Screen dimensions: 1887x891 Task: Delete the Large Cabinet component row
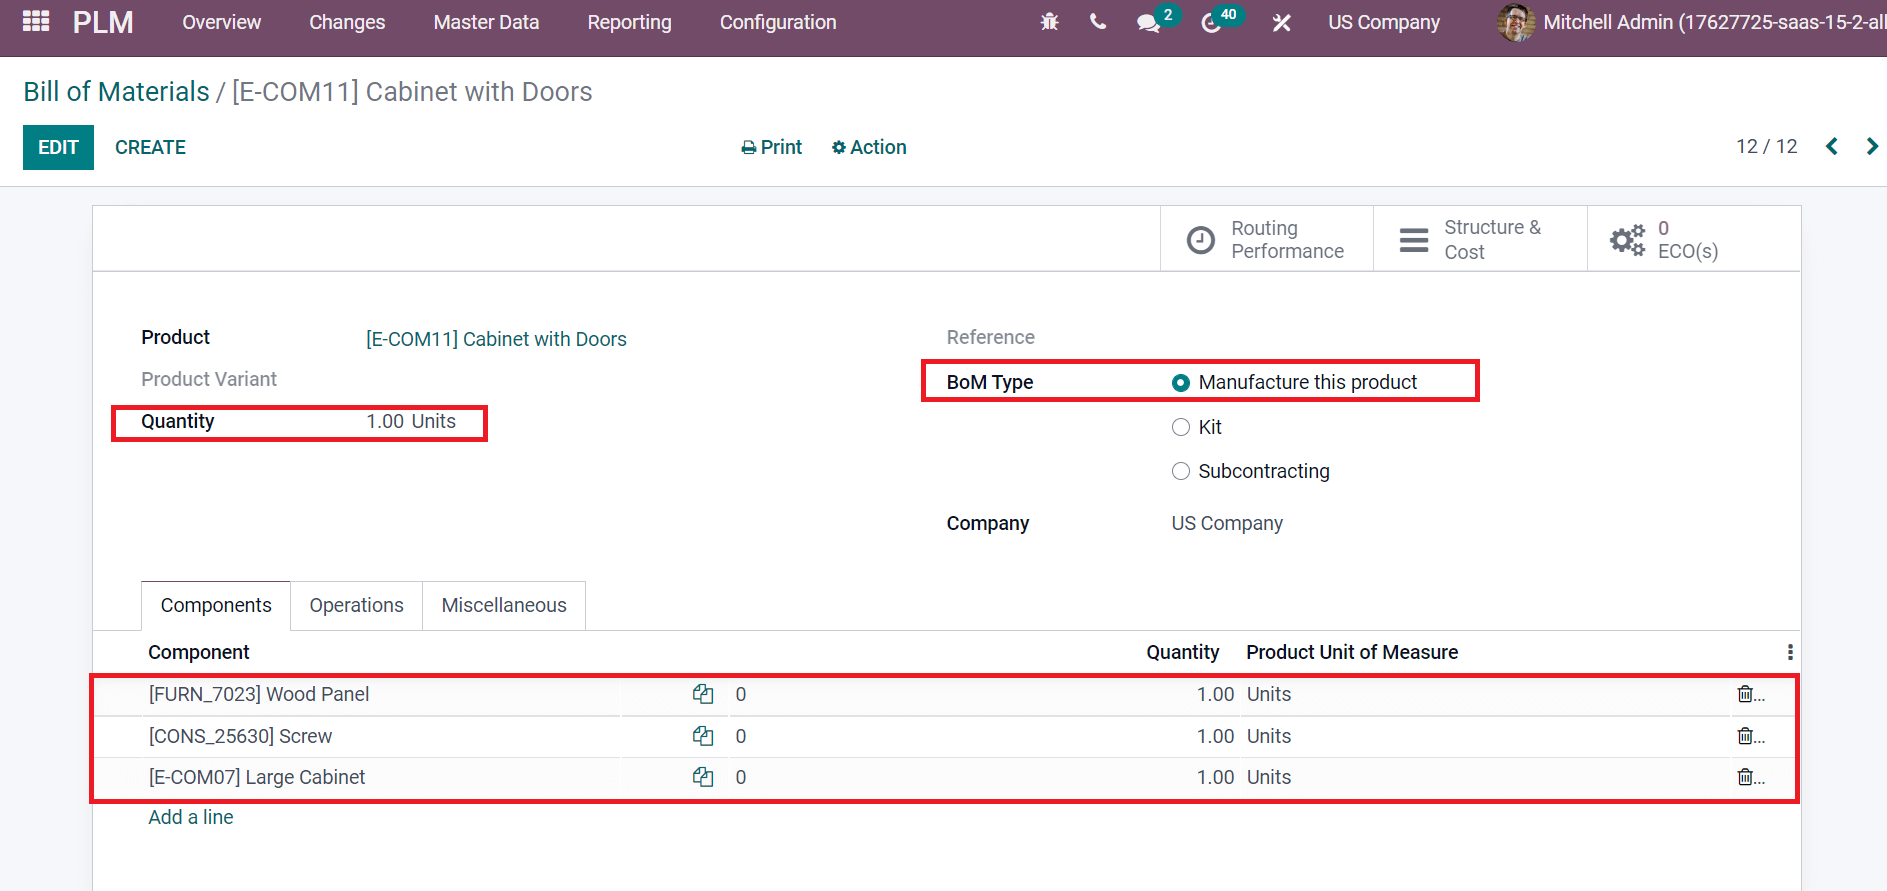click(1745, 777)
